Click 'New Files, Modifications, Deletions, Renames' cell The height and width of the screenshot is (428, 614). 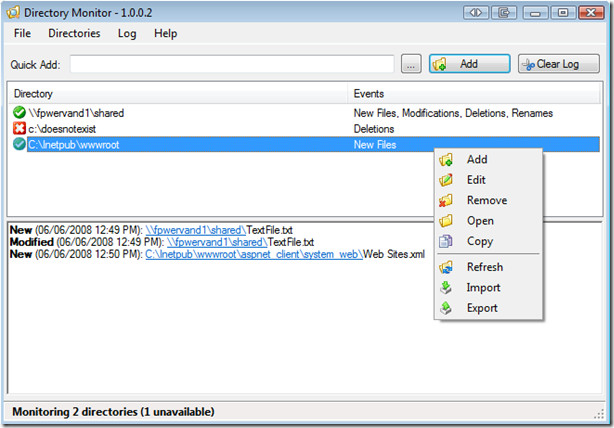pos(453,113)
